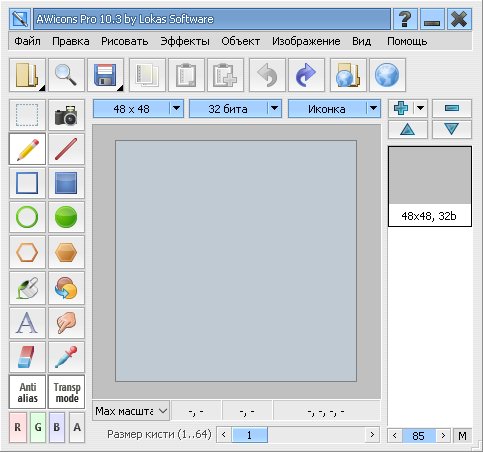Select the outlined green ellipse tool
483x452 pixels.
click(x=27, y=217)
